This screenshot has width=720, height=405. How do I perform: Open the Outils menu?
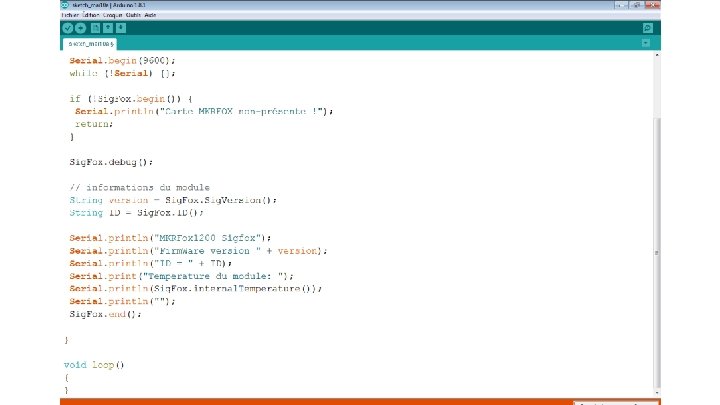click(133, 15)
